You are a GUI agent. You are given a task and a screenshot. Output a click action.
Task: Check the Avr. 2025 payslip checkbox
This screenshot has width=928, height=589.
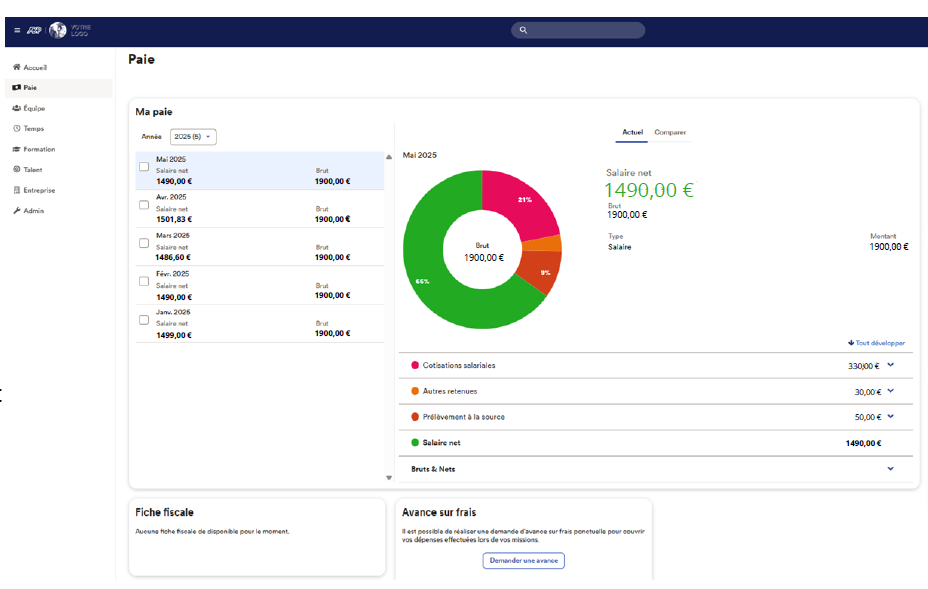144,204
